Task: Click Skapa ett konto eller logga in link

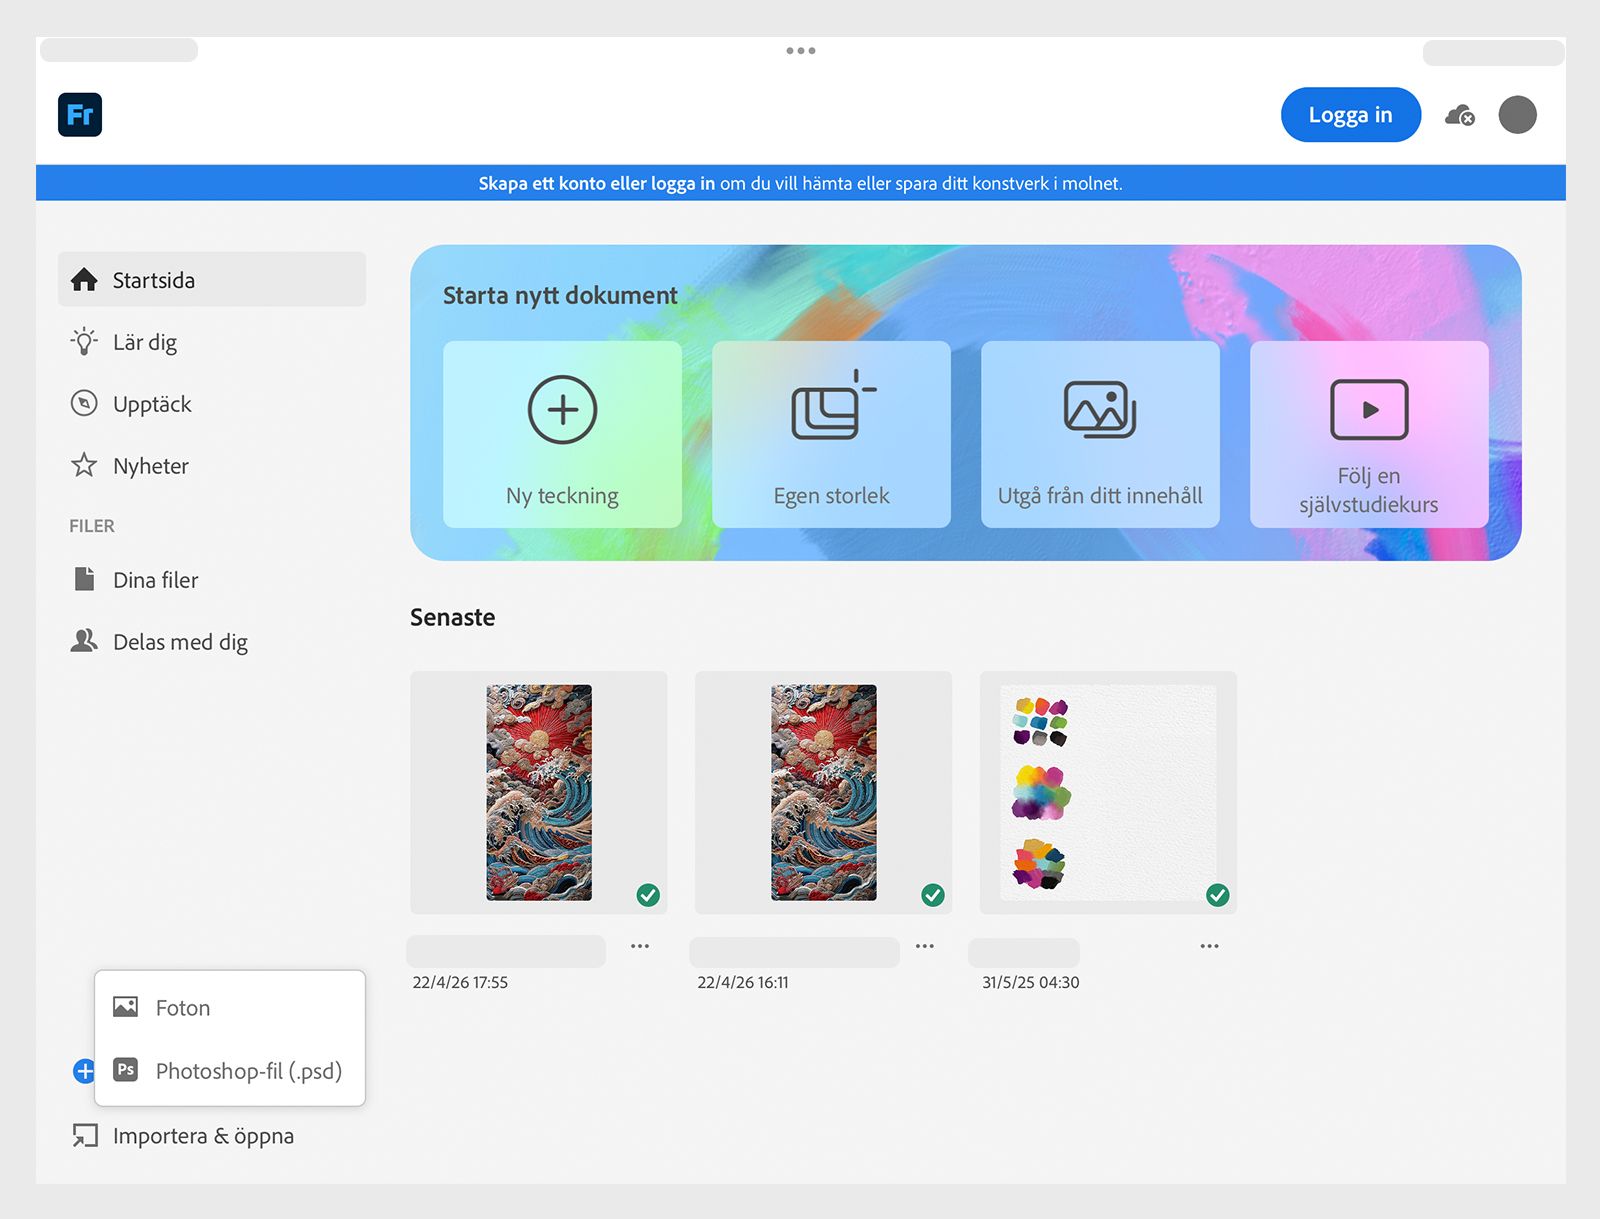Action: coord(596,183)
